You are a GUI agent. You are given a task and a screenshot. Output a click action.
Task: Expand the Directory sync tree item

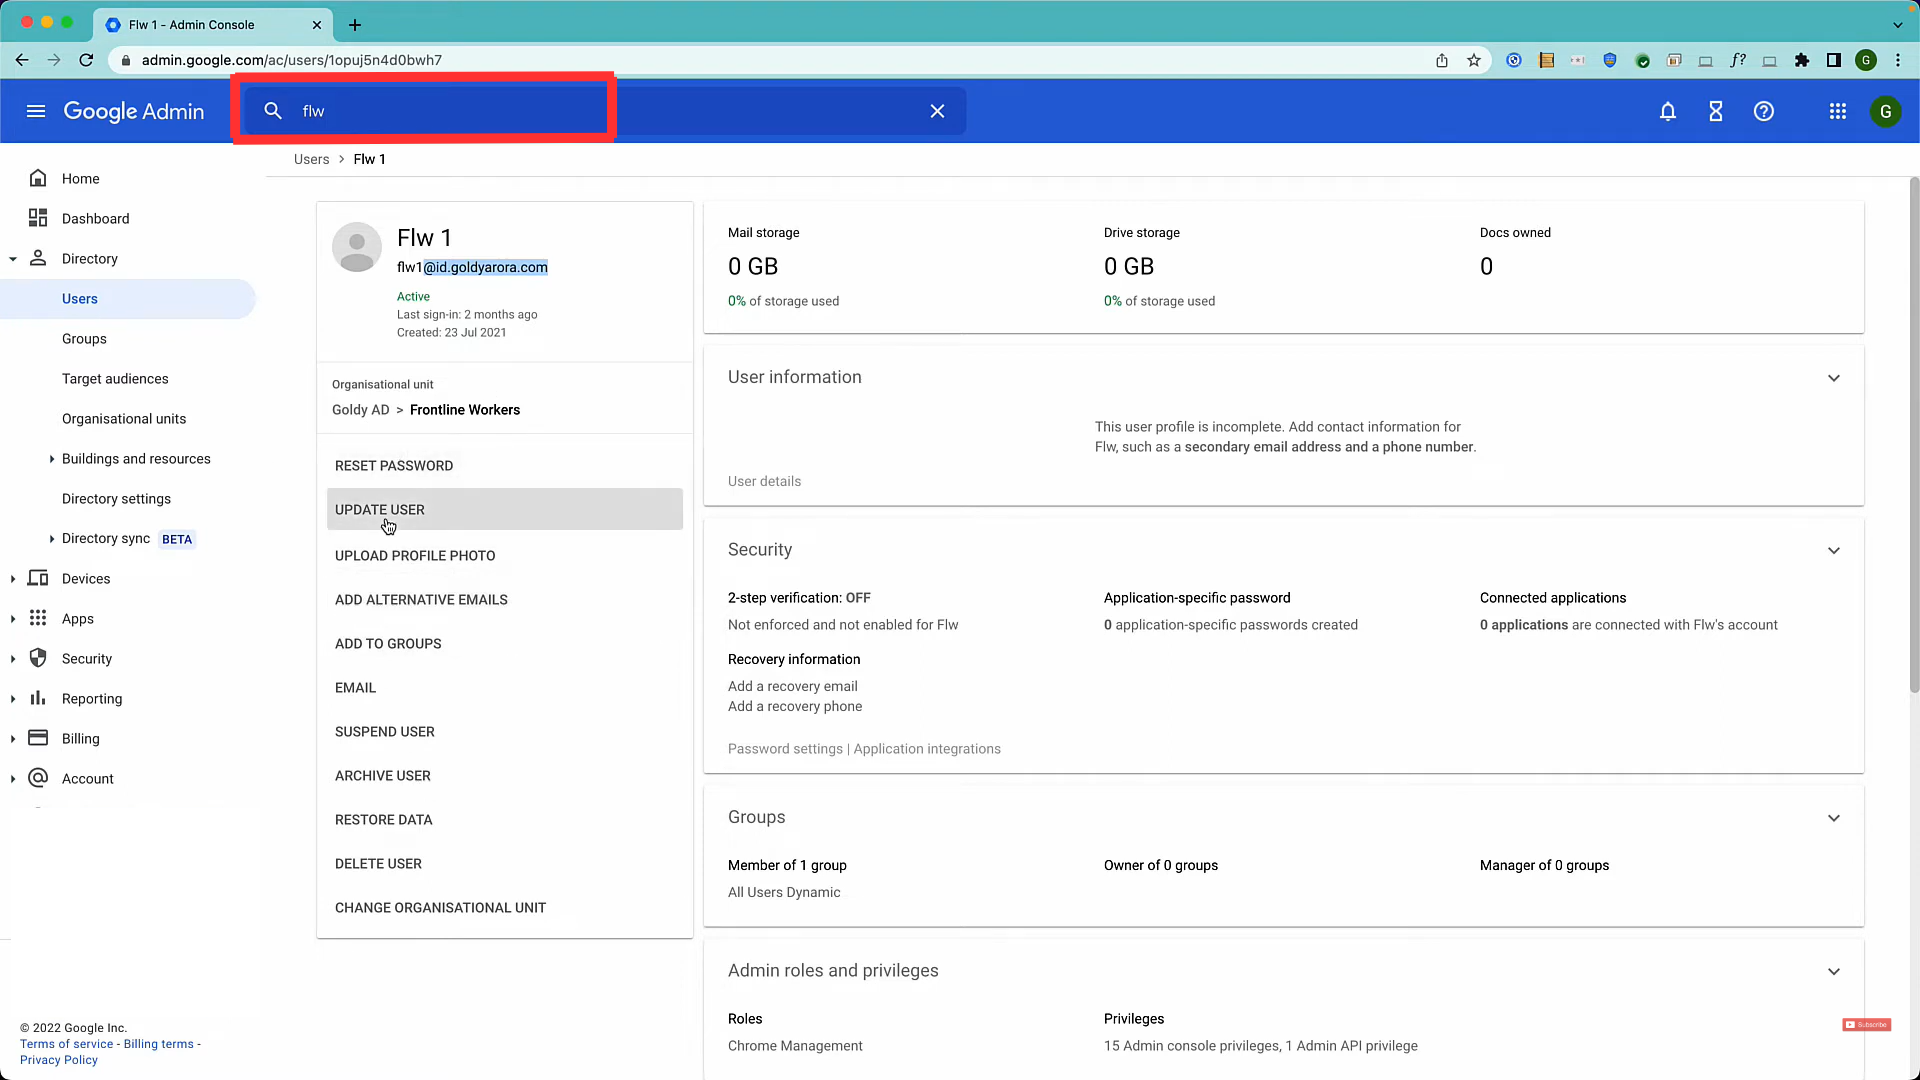pos(52,539)
